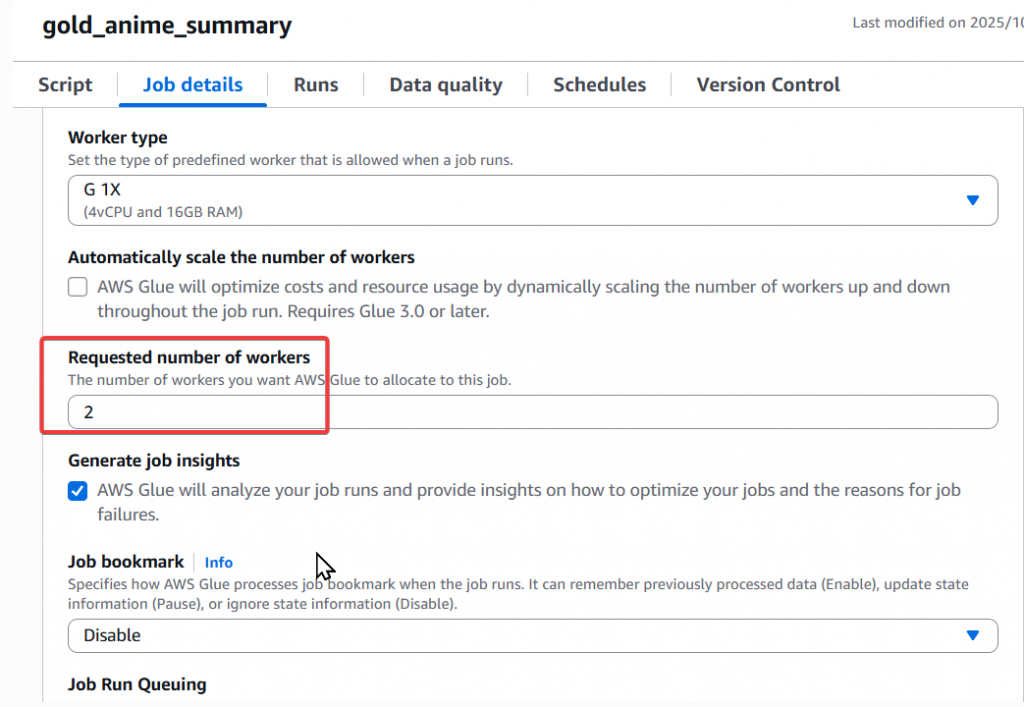Screen dimensions: 1024x707
Task: Select the Job details tab
Action: click(x=193, y=85)
